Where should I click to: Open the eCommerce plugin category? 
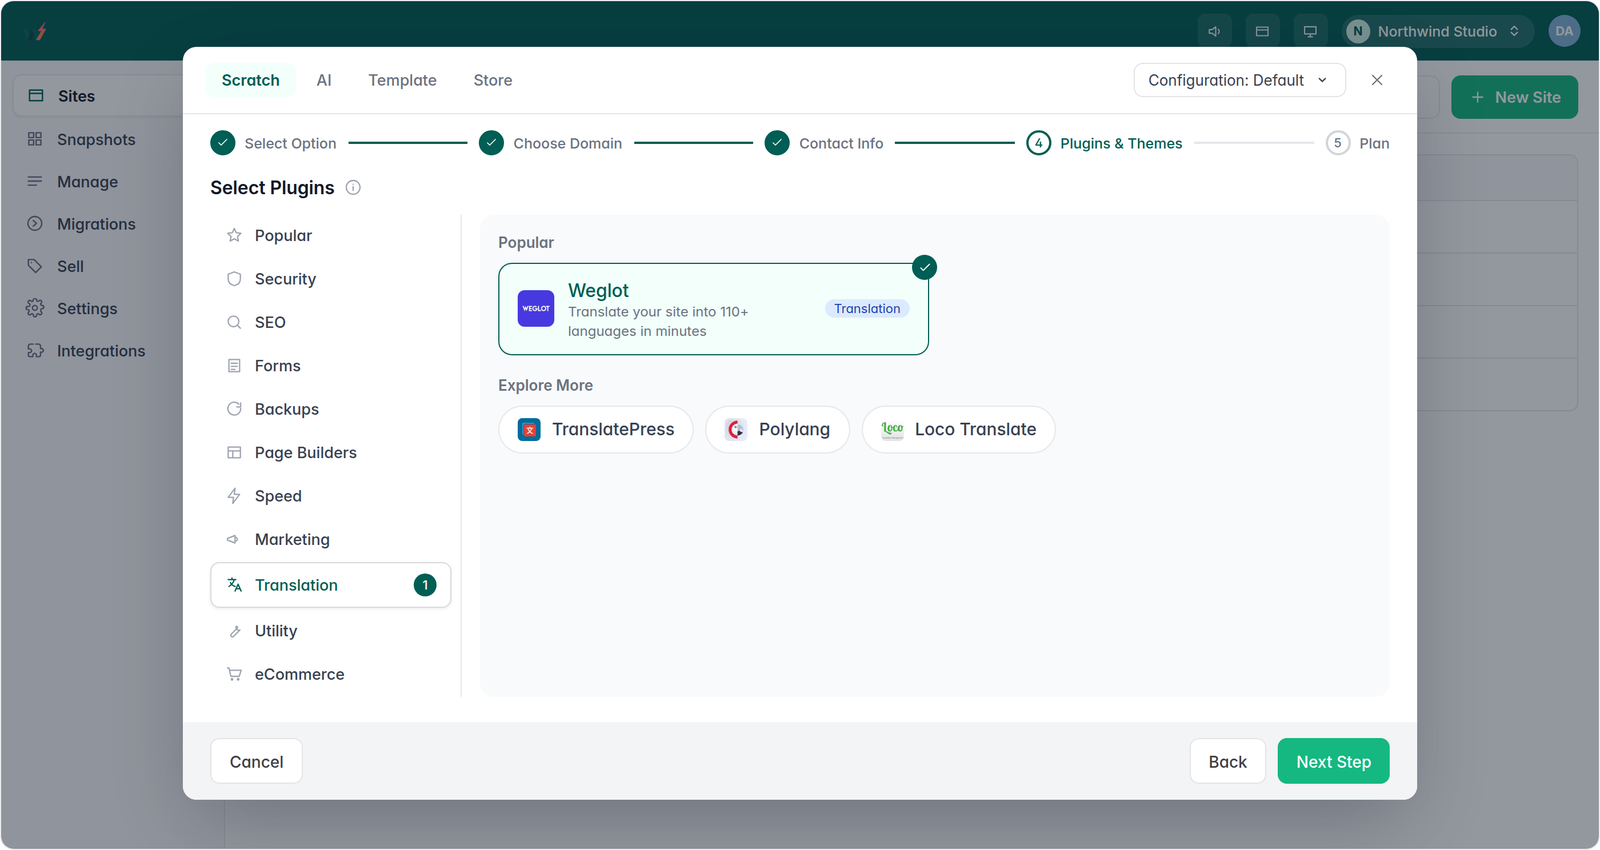point(330,674)
